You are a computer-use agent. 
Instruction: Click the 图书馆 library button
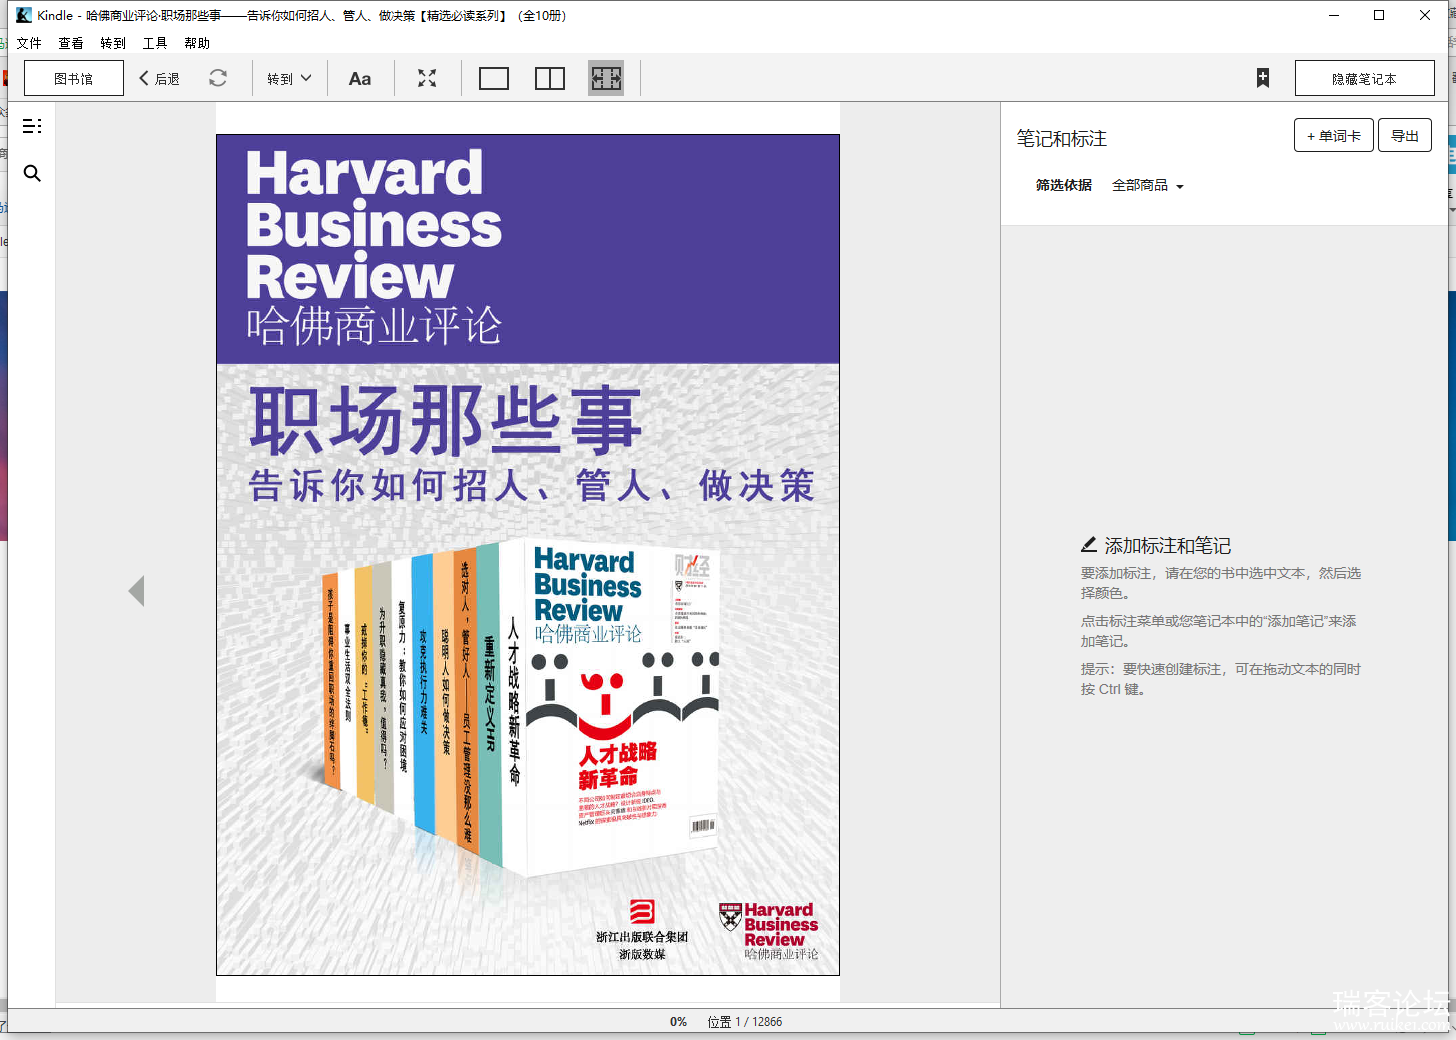74,78
